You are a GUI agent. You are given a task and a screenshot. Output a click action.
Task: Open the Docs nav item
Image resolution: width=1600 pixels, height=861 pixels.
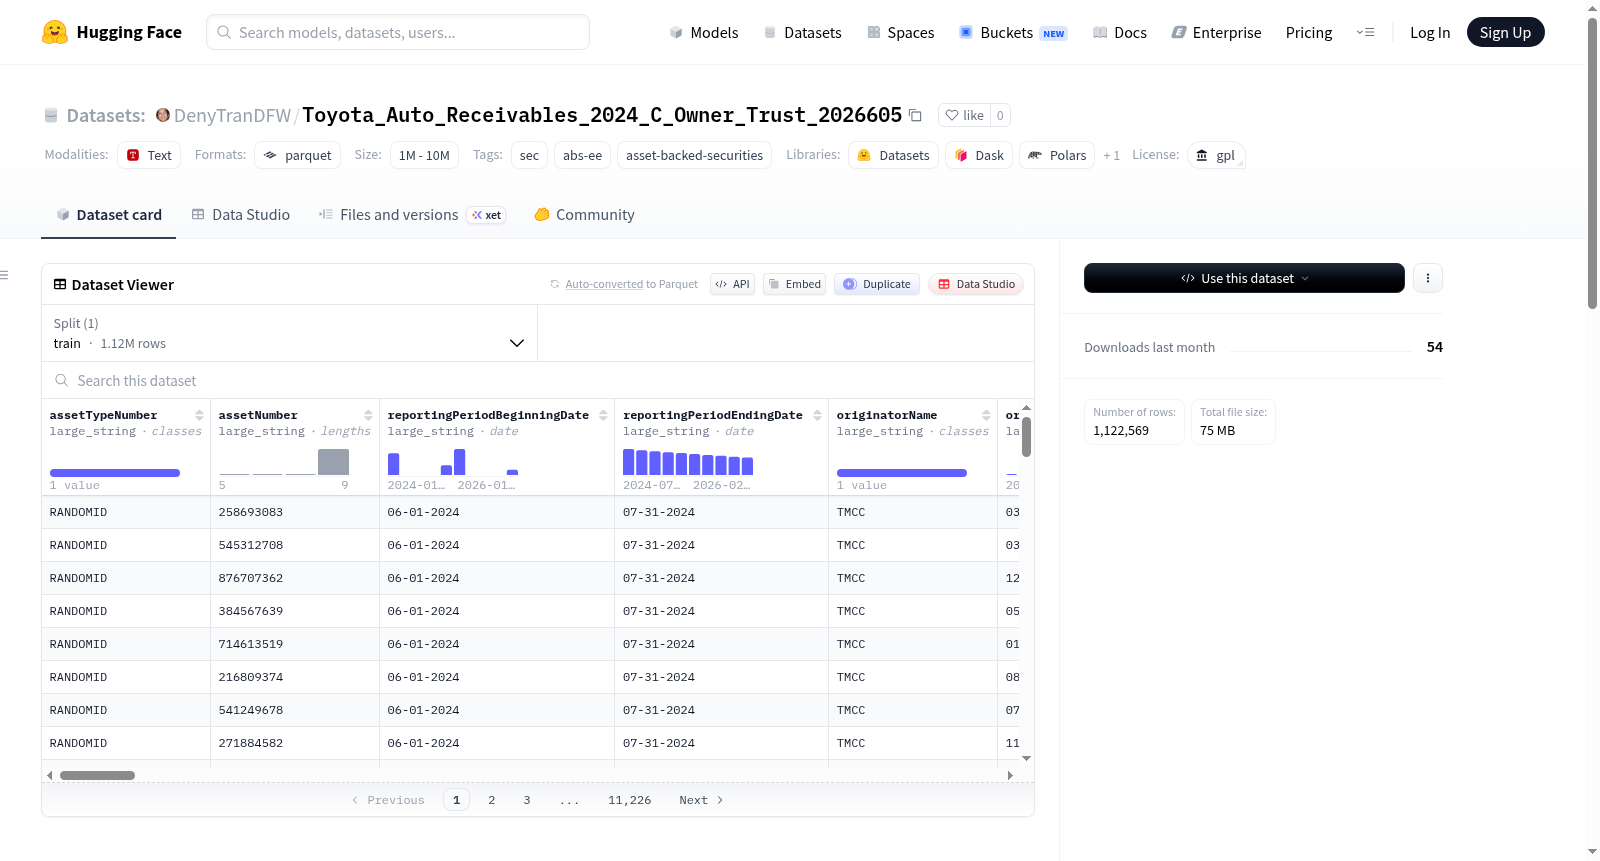(1119, 32)
